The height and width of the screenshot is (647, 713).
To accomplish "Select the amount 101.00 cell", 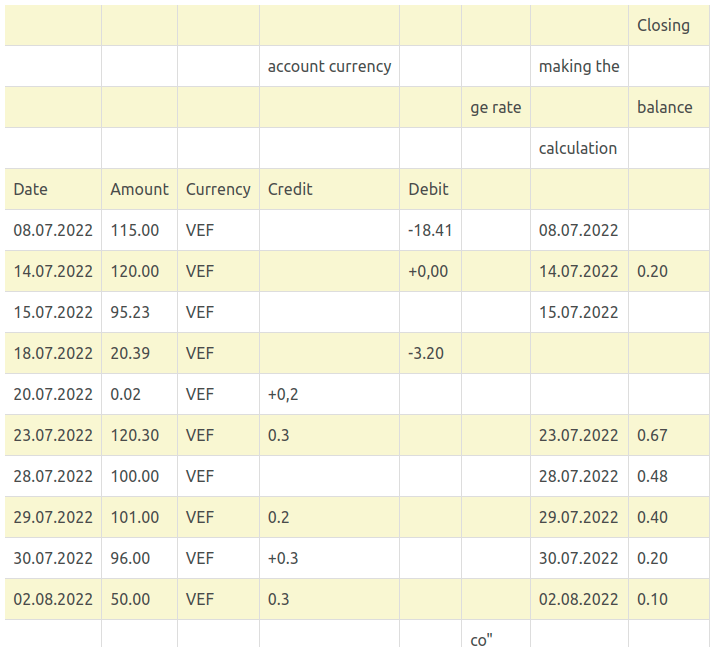I will point(135,517).
